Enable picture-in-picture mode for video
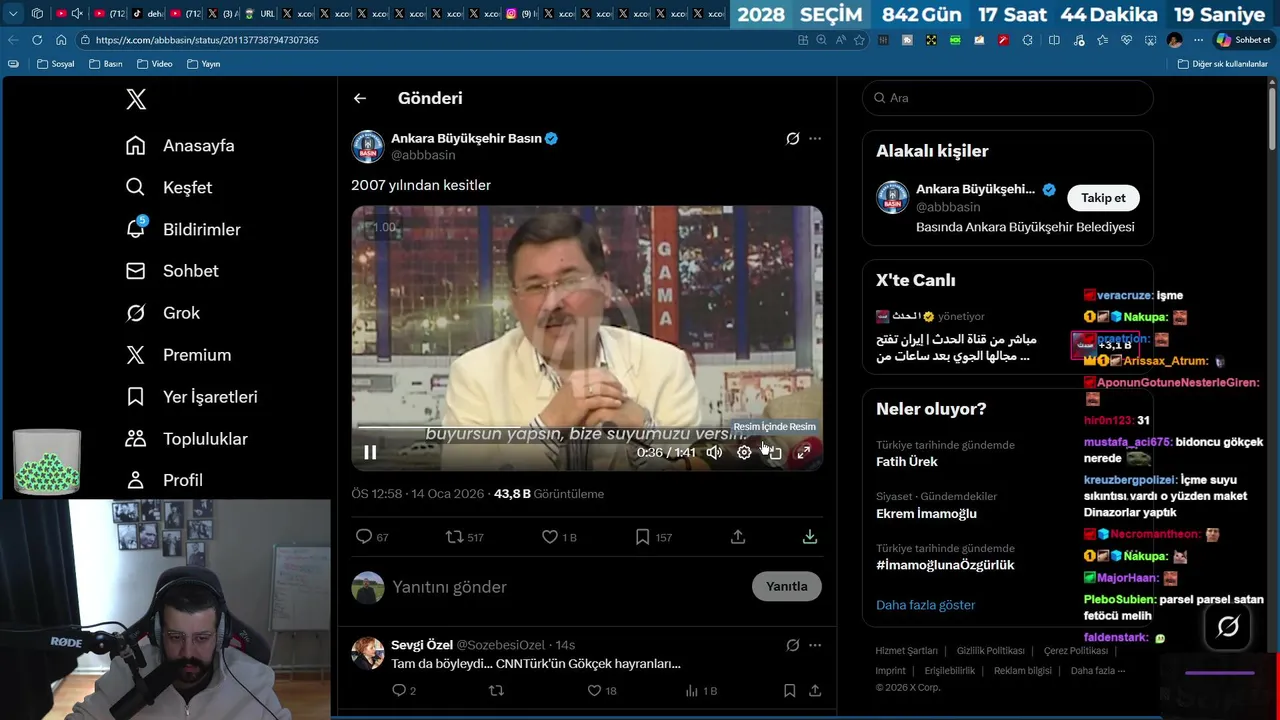This screenshot has width=1280, height=720. click(773, 452)
